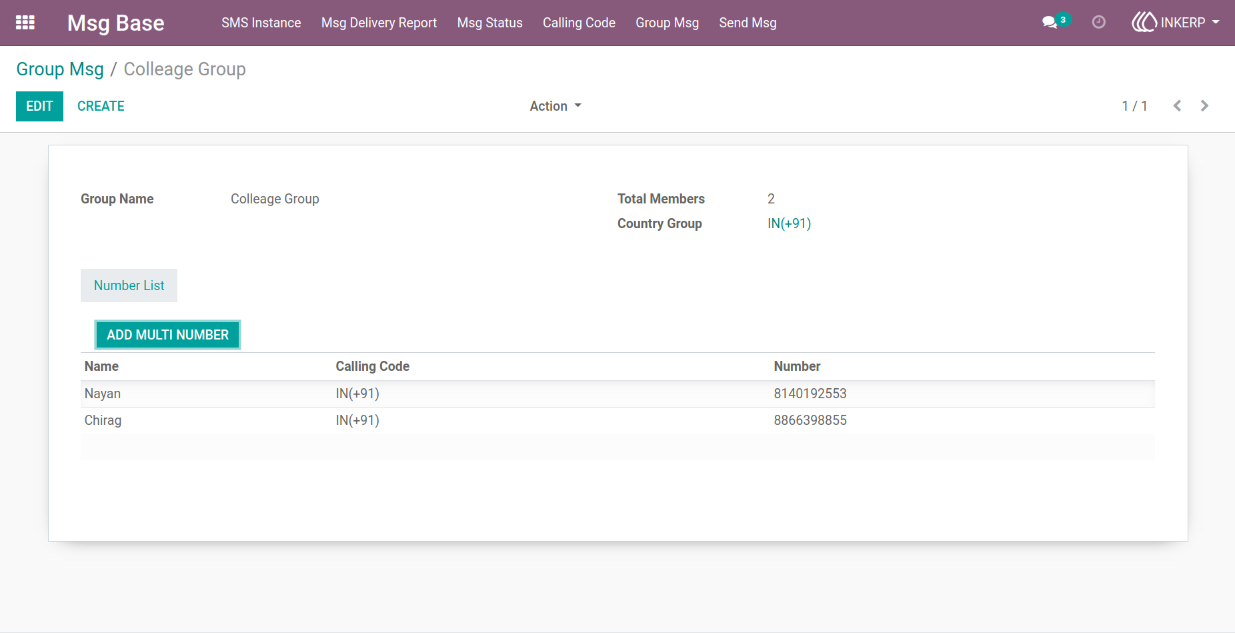Click the ADD MULTI NUMBER button
Viewport: 1235px width, 633px height.
[168, 335]
